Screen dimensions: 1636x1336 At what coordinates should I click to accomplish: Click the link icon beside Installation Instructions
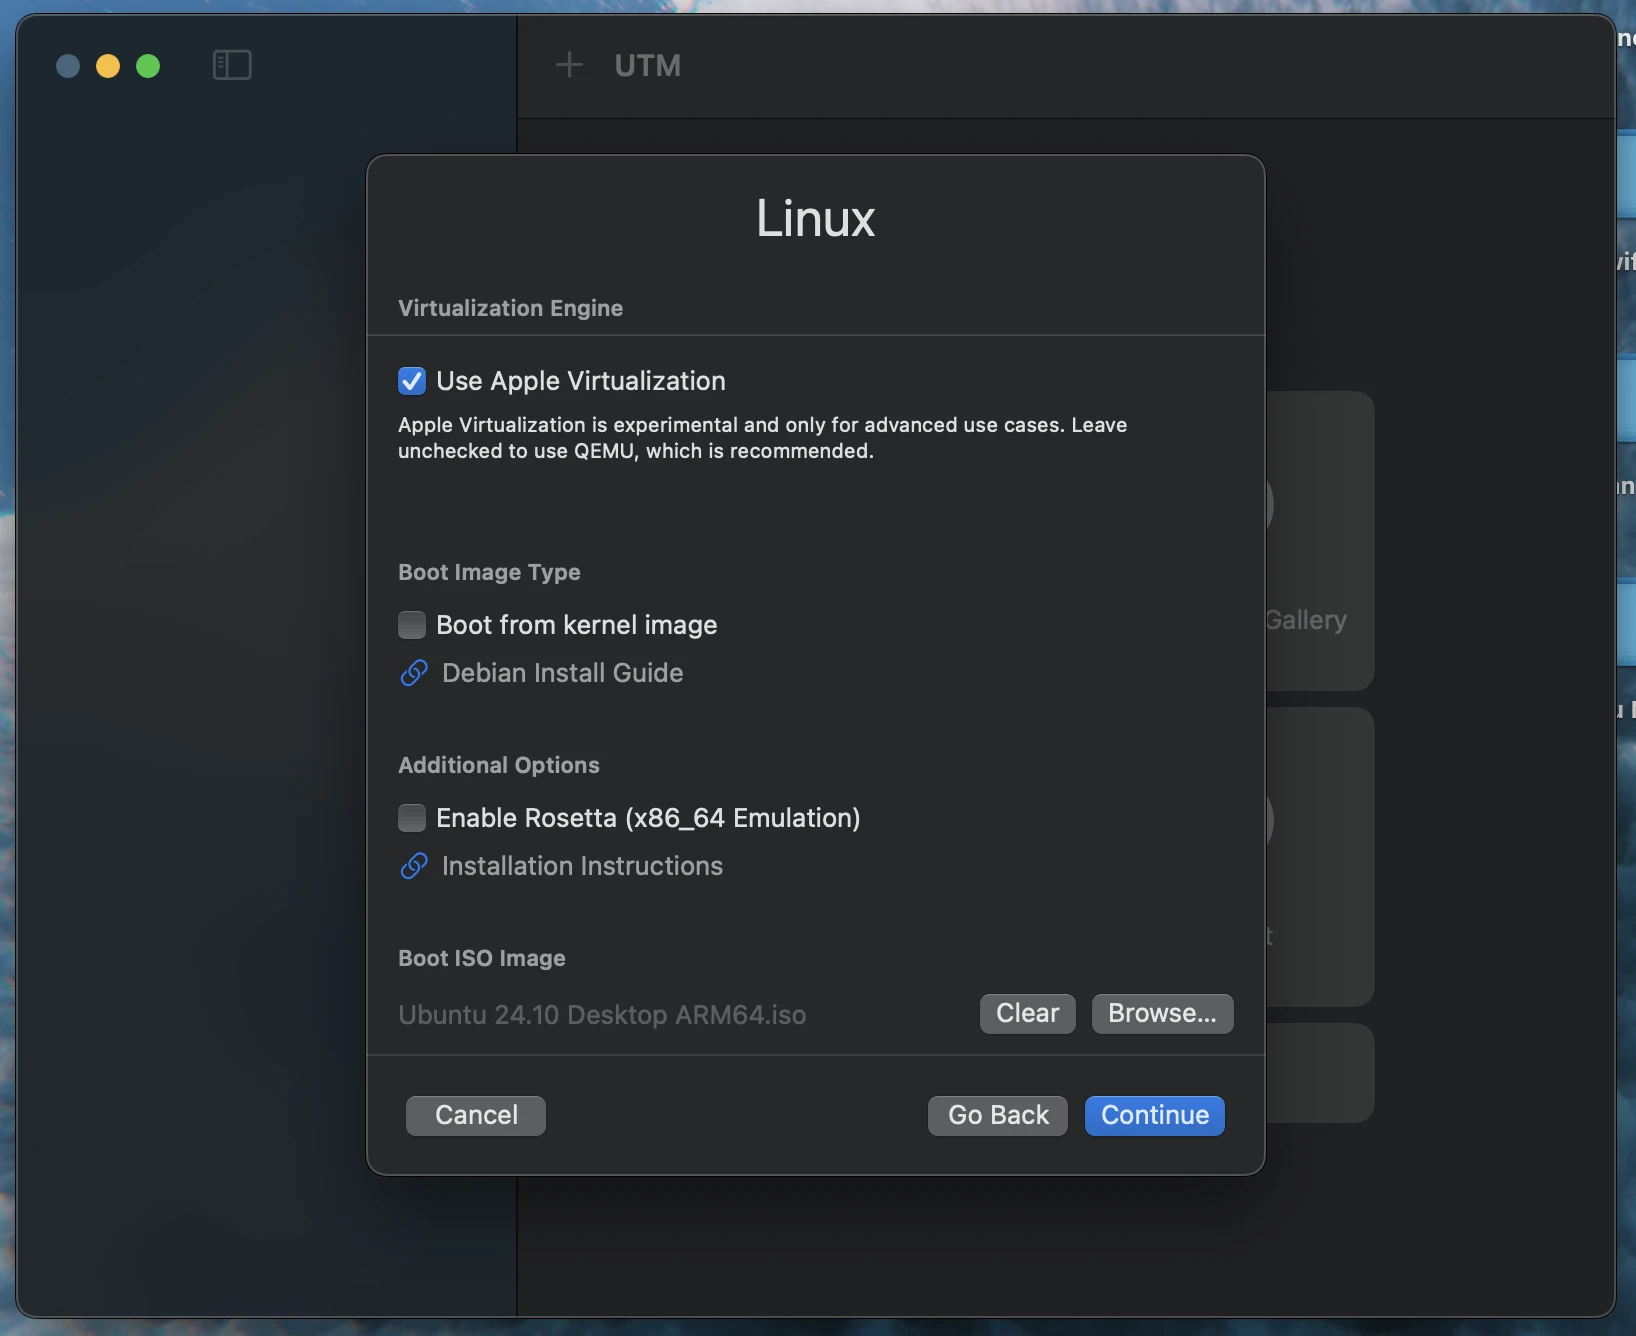[x=414, y=866]
